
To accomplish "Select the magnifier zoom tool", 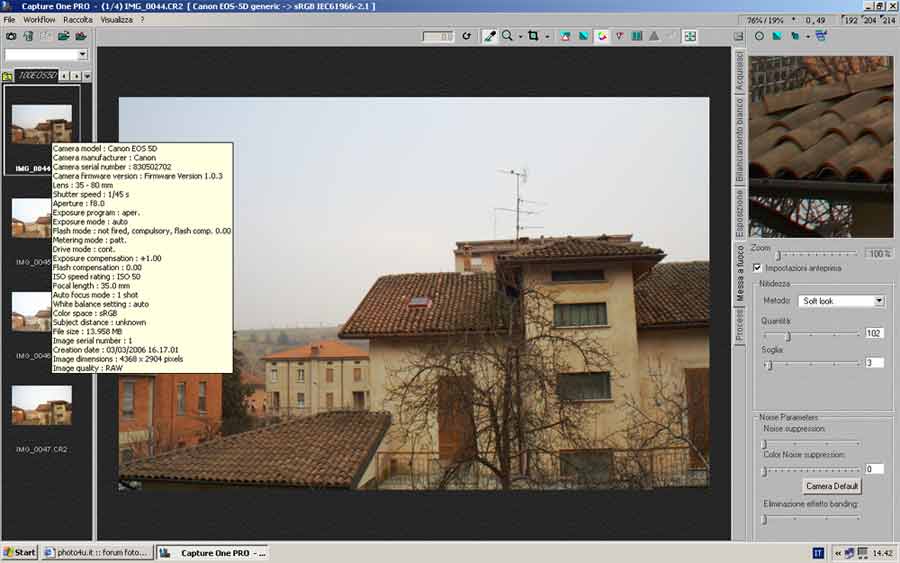I will [x=507, y=36].
